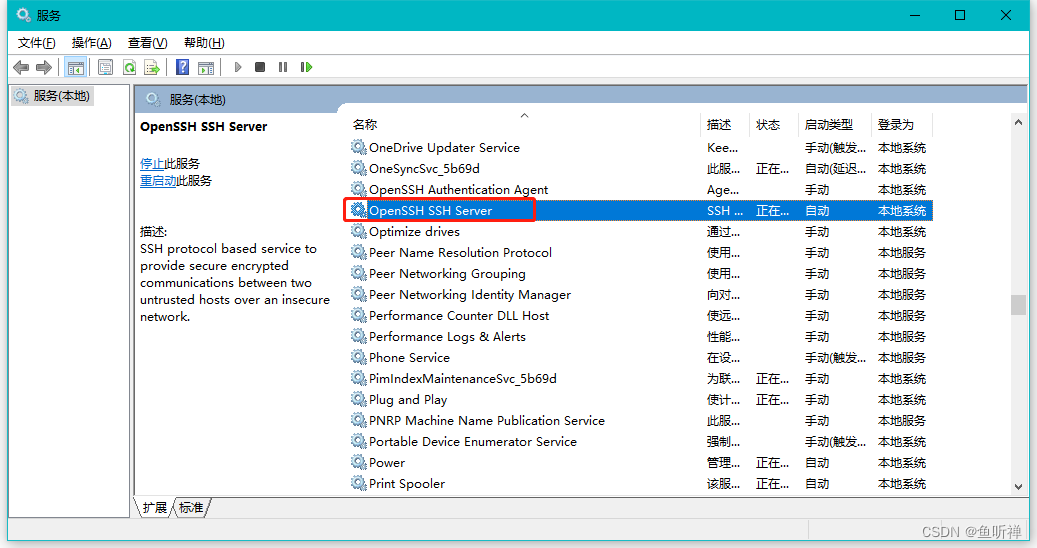
Task: Sort by the 描述 column header
Action: point(719,124)
